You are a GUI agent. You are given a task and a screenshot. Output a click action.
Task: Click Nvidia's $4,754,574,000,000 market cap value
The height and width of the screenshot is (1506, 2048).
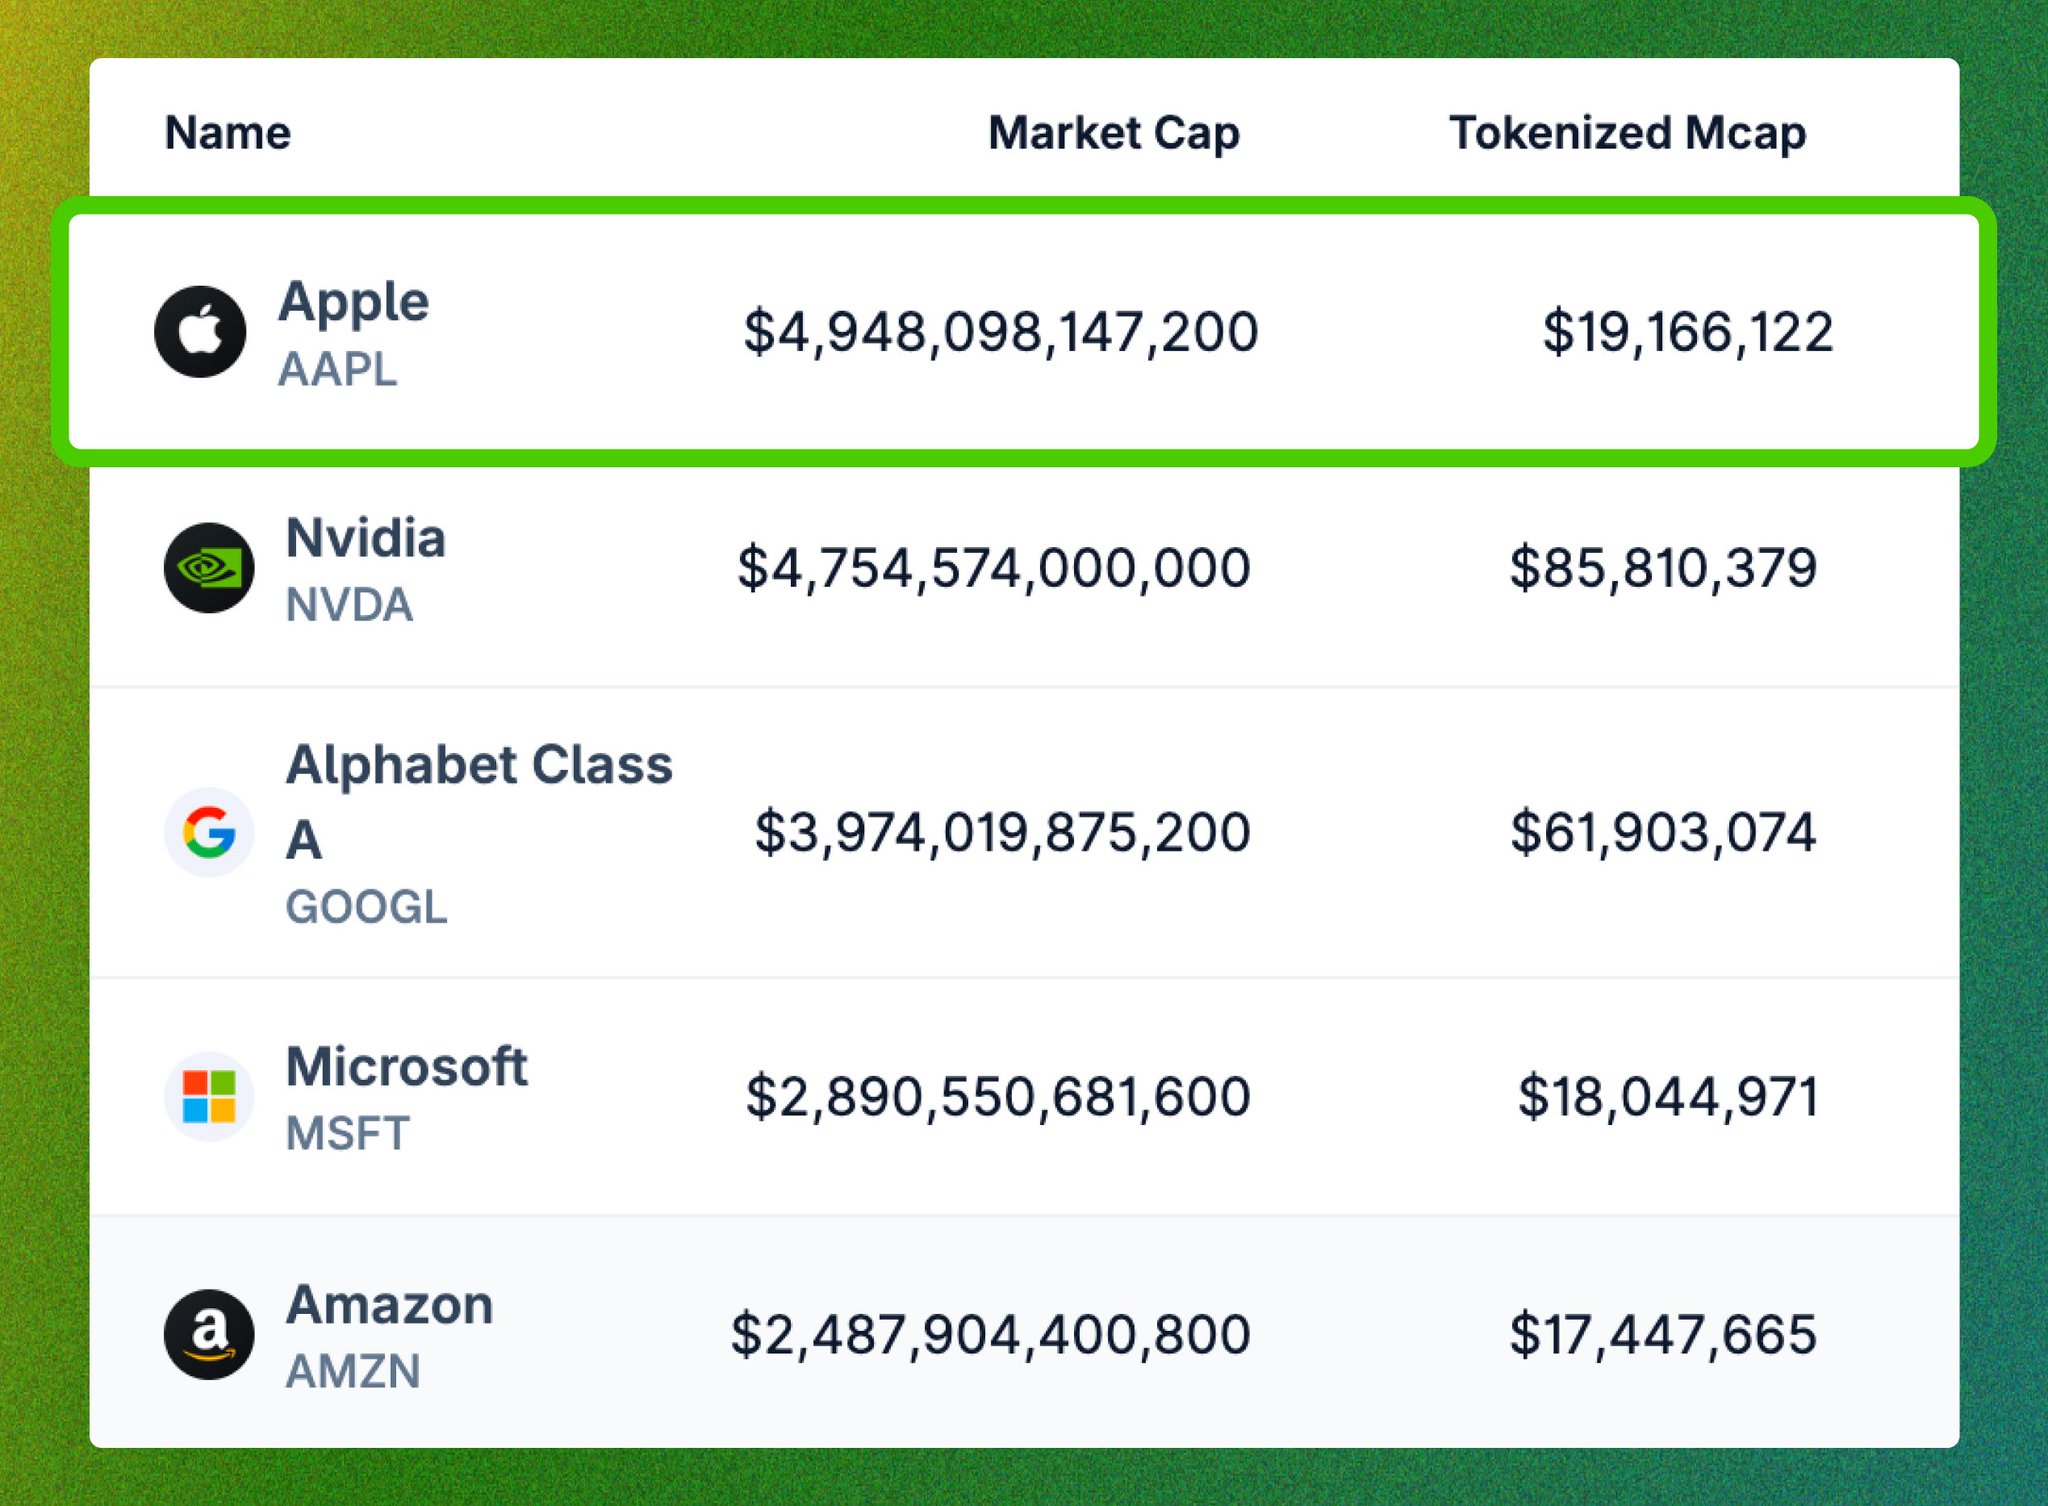pyautogui.click(x=994, y=569)
